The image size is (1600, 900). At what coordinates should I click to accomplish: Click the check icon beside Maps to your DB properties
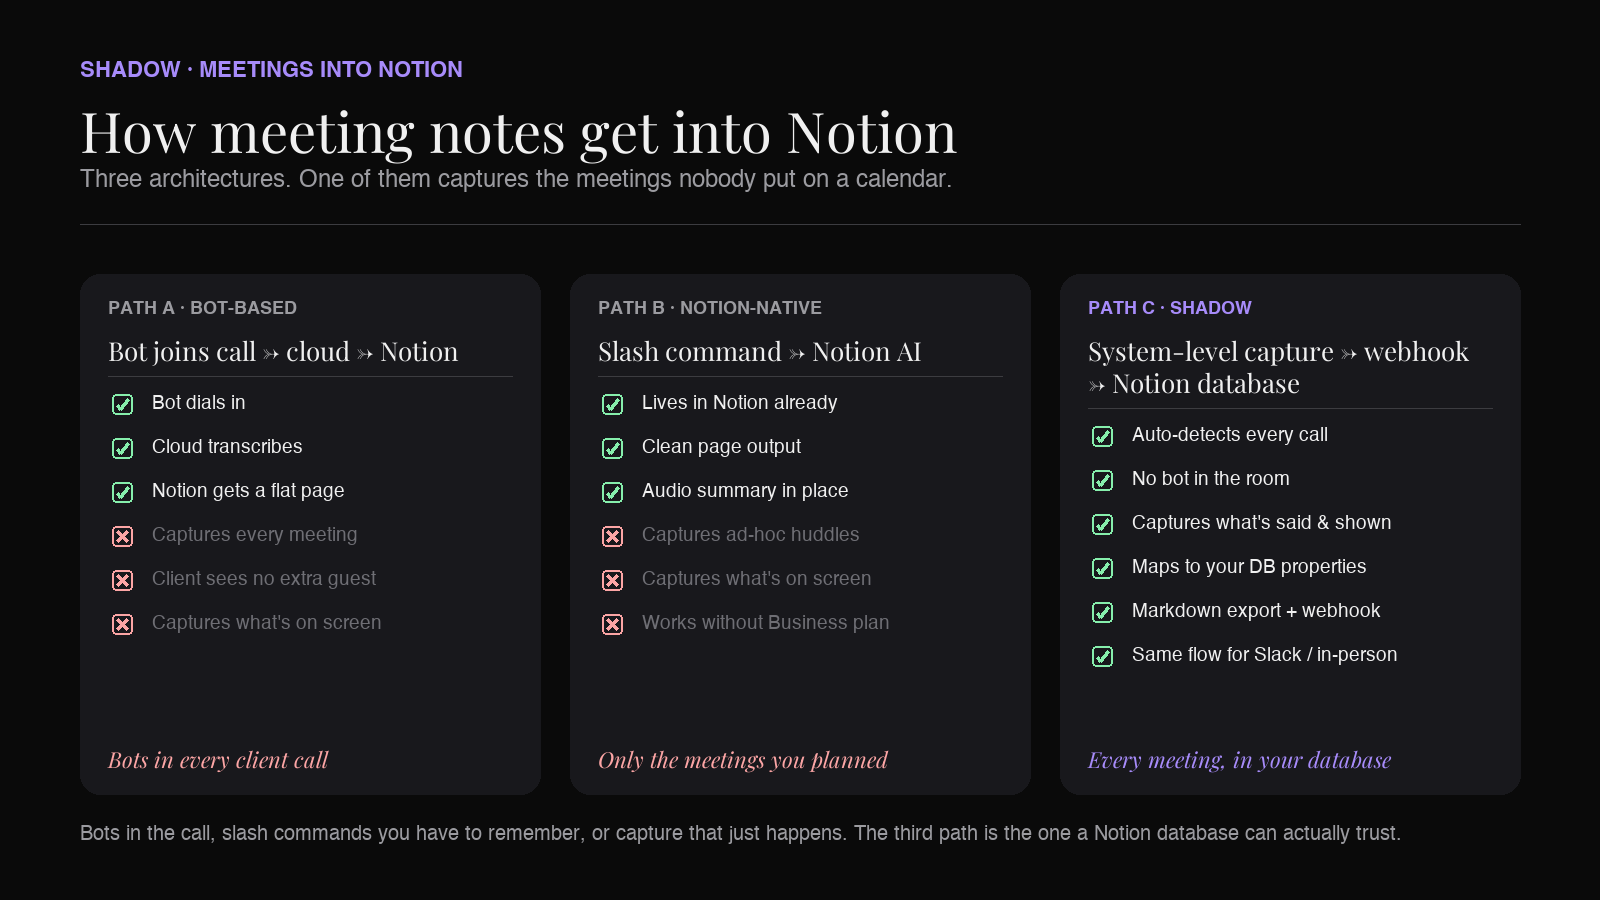(1102, 568)
